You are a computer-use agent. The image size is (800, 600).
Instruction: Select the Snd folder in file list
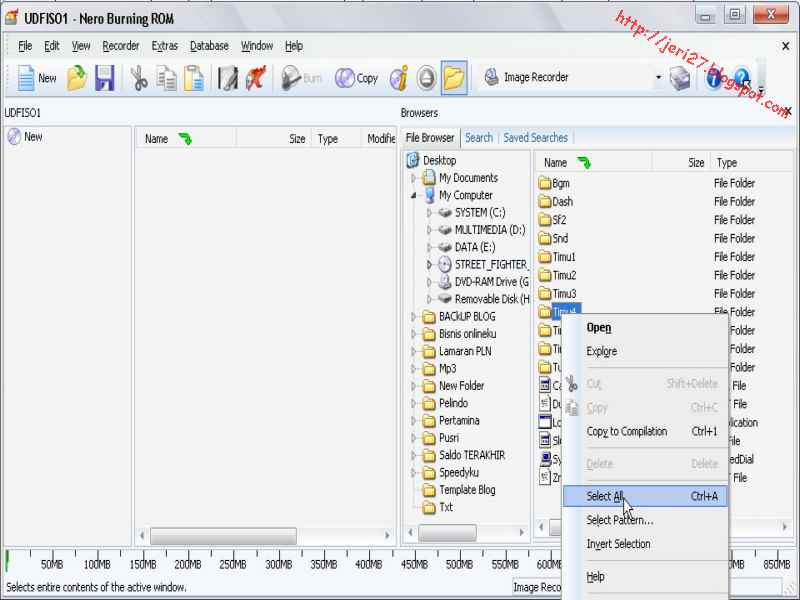click(554, 238)
